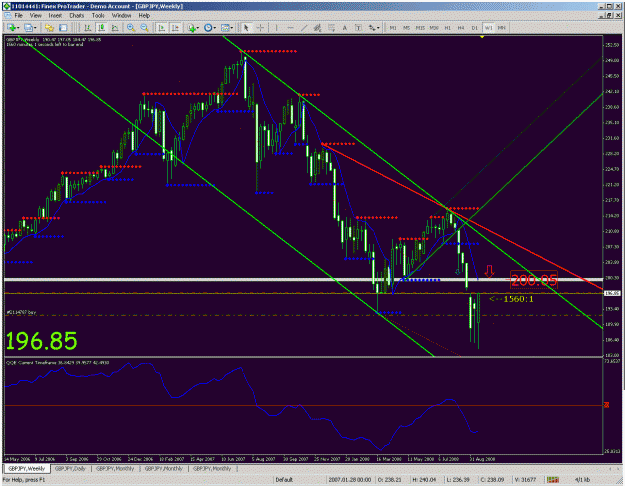Click the Templates icon
The height and width of the screenshot is (486, 625).
[225, 28]
